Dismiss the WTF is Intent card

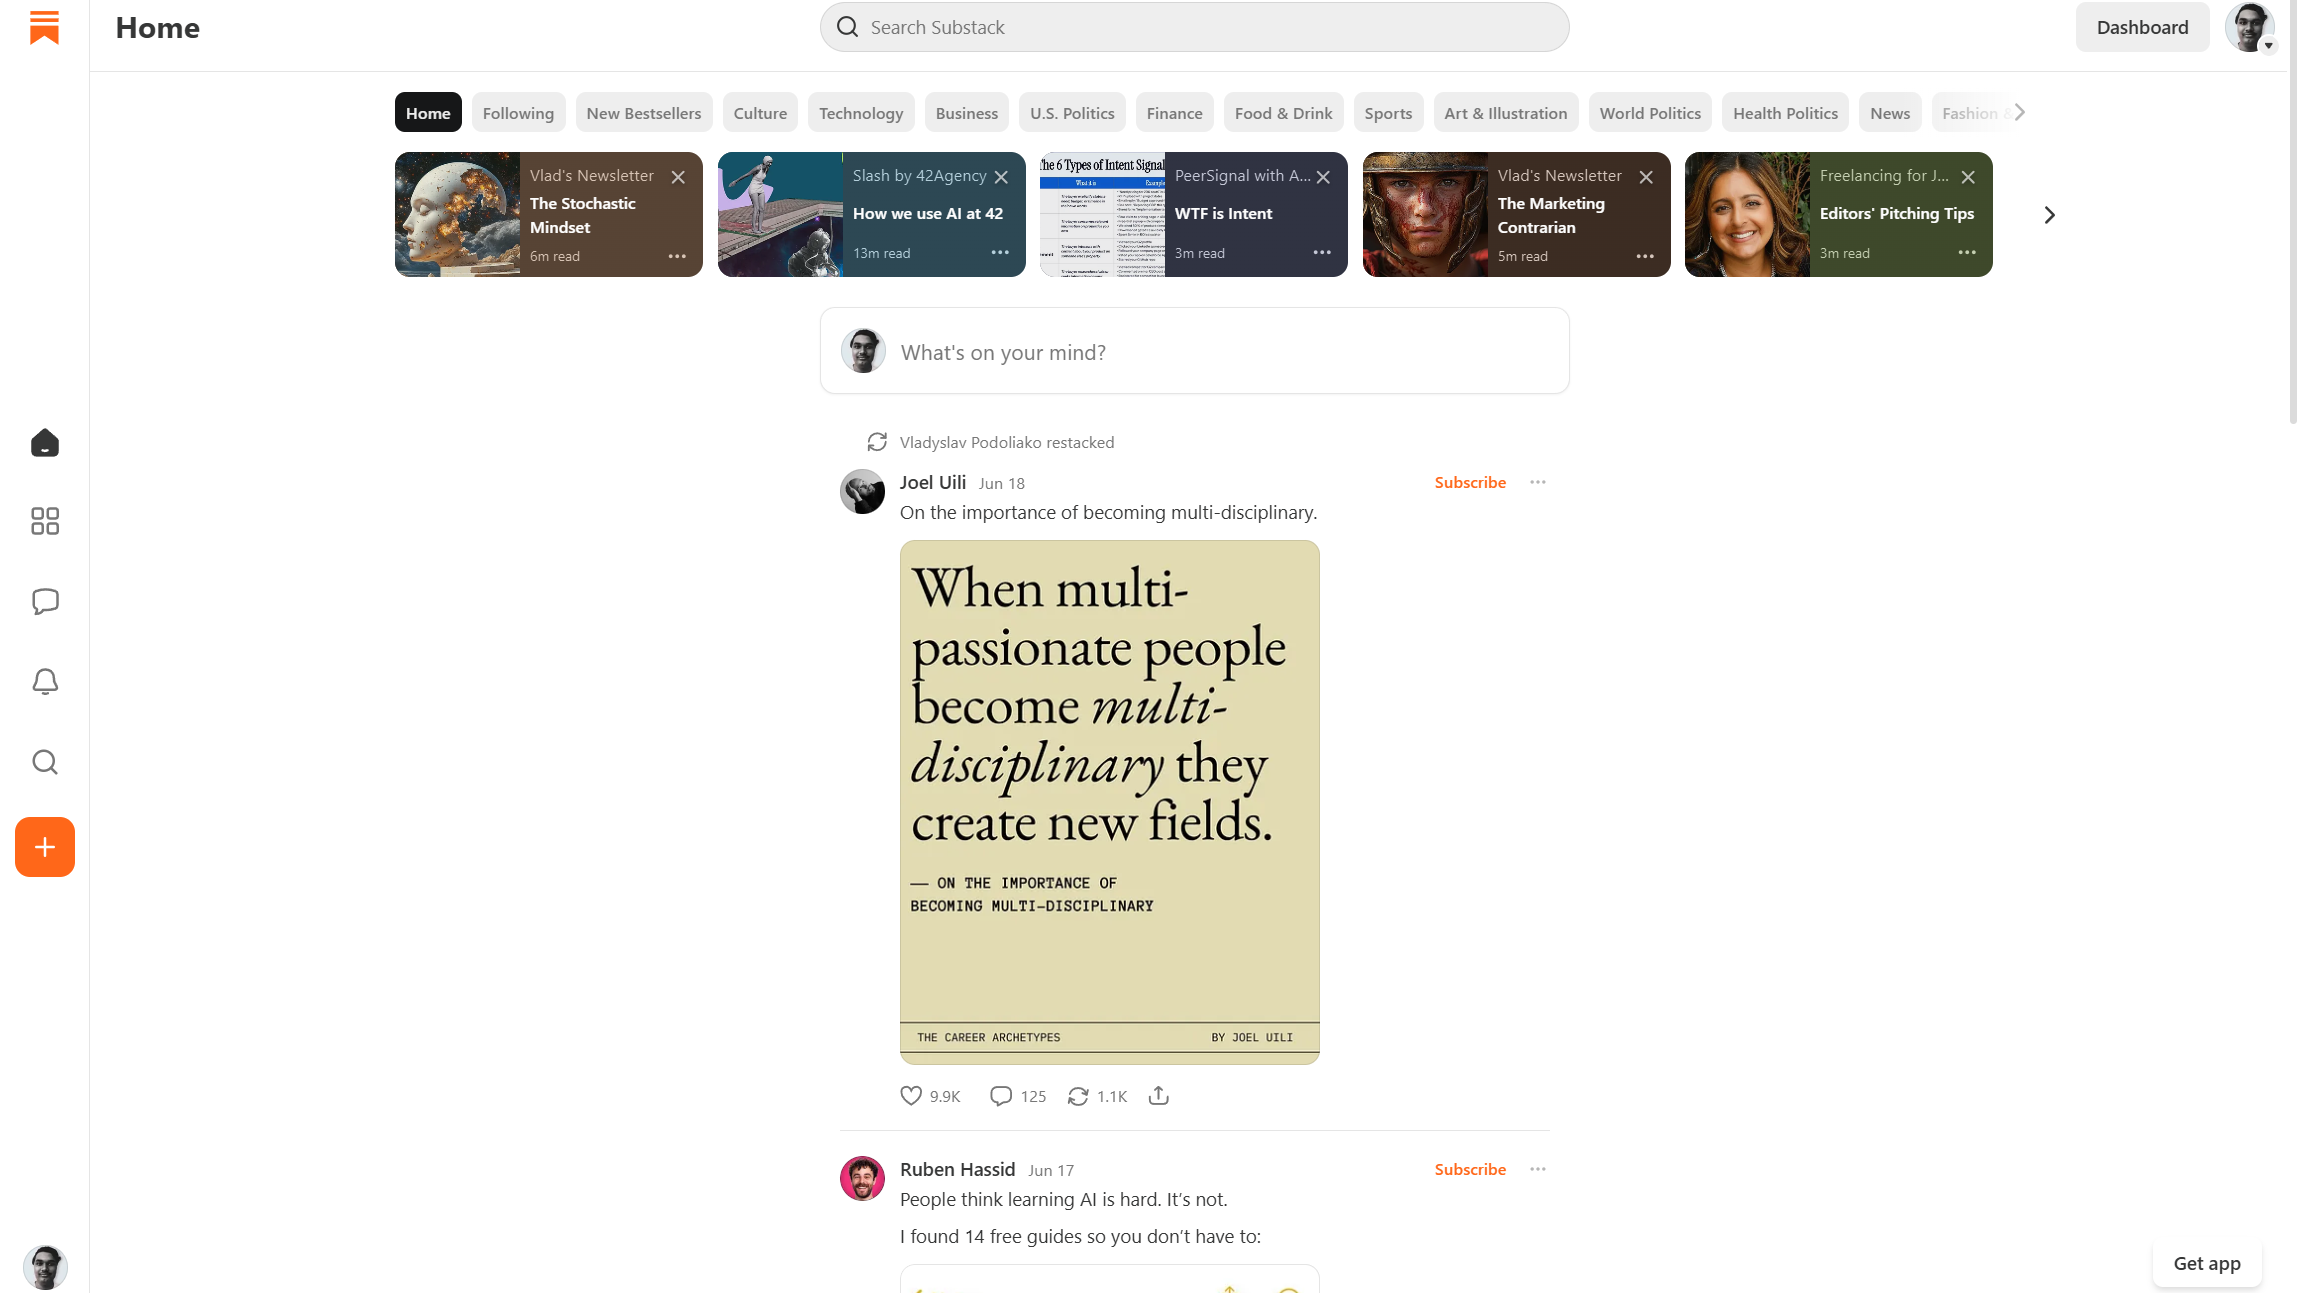(x=1323, y=177)
